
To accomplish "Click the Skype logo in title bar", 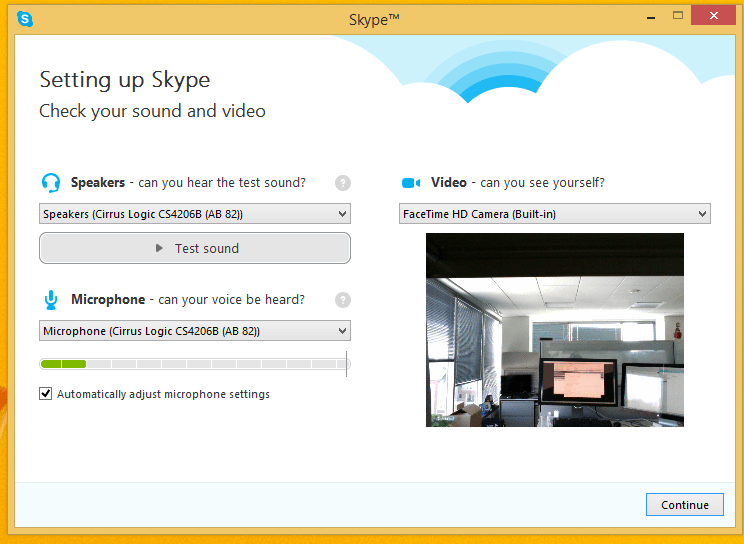I will pyautogui.click(x=25, y=19).
